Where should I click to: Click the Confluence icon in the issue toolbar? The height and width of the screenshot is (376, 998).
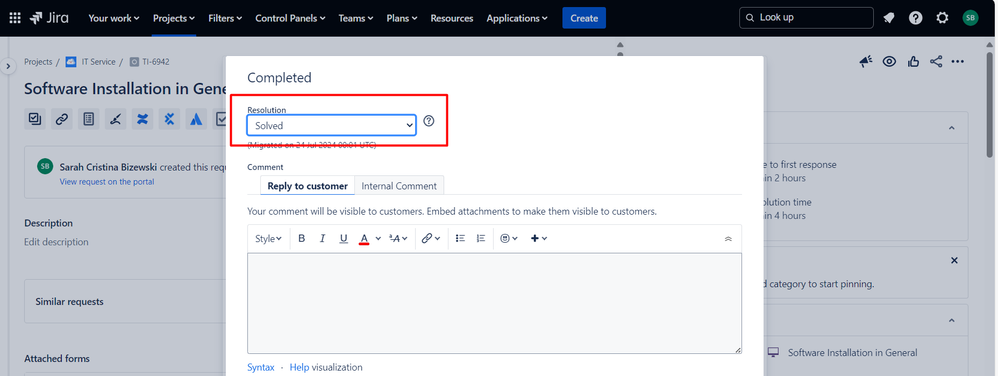(143, 119)
